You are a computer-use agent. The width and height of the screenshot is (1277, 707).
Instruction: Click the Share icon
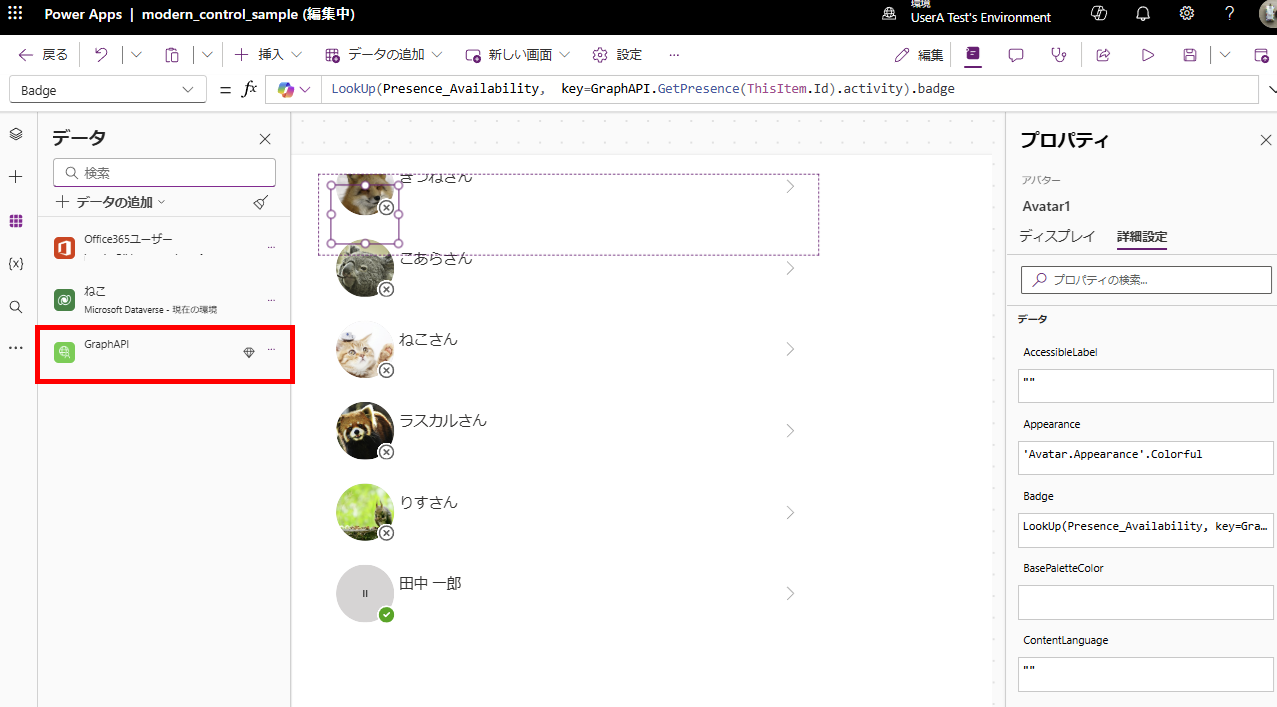pyautogui.click(x=1102, y=54)
